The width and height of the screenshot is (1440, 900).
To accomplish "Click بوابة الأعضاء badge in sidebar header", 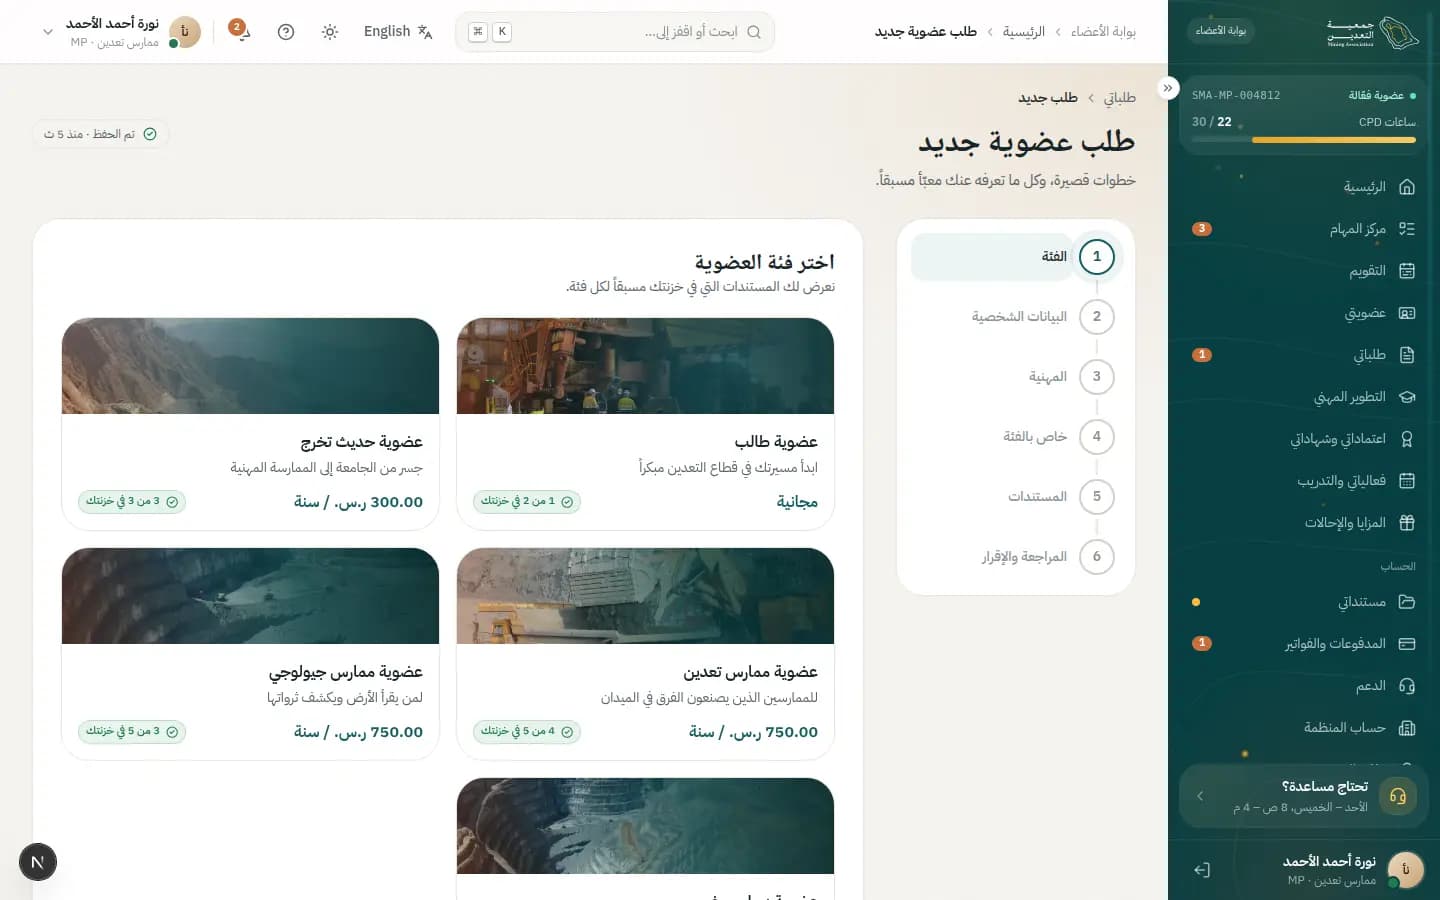I will pos(1221,31).
